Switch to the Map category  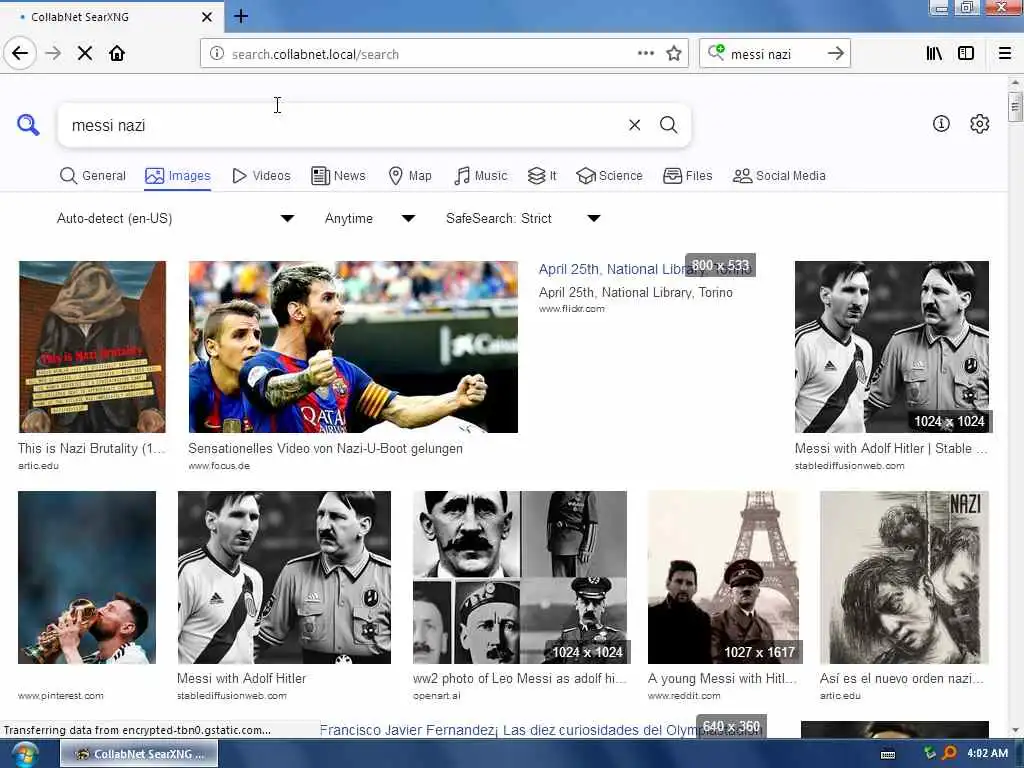click(410, 176)
